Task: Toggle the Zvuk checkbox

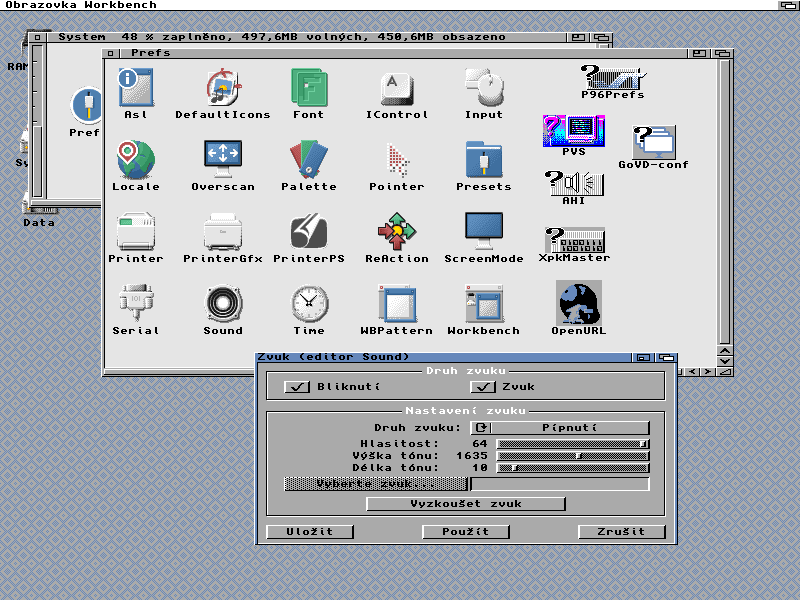Action: pos(484,387)
